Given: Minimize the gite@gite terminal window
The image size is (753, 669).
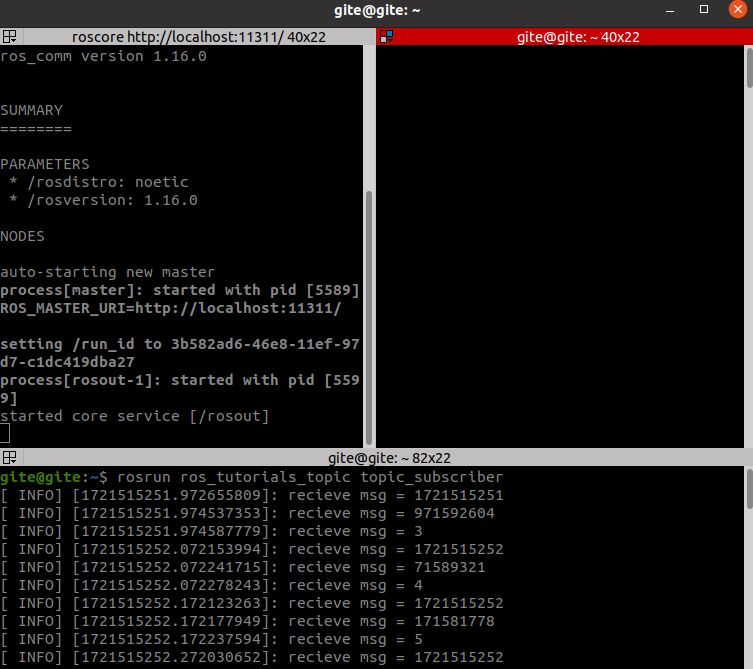Looking at the screenshot, I should [670, 10].
